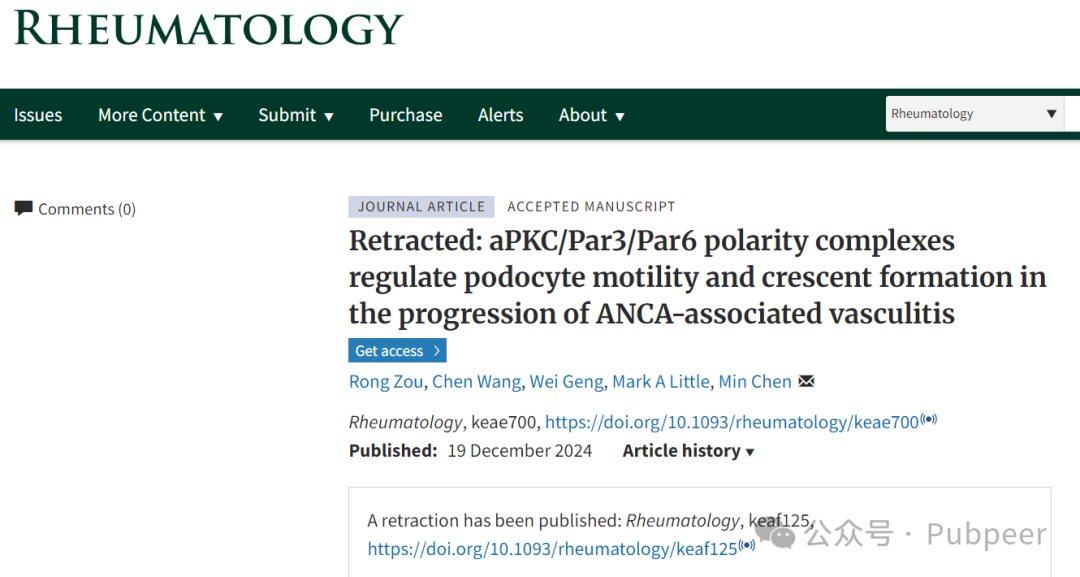Go to the Issues menu item

[38, 115]
